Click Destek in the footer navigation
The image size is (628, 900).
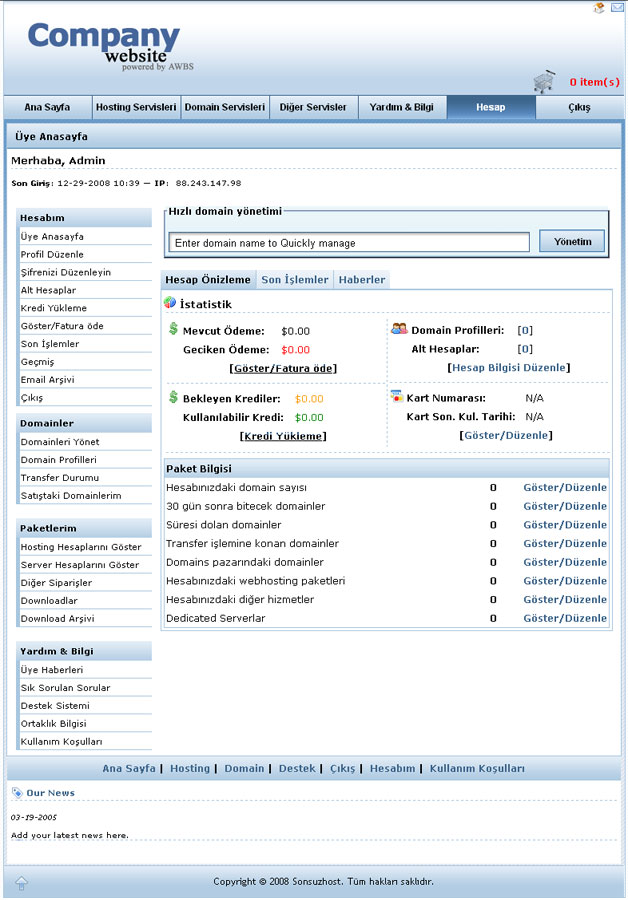[x=297, y=769]
